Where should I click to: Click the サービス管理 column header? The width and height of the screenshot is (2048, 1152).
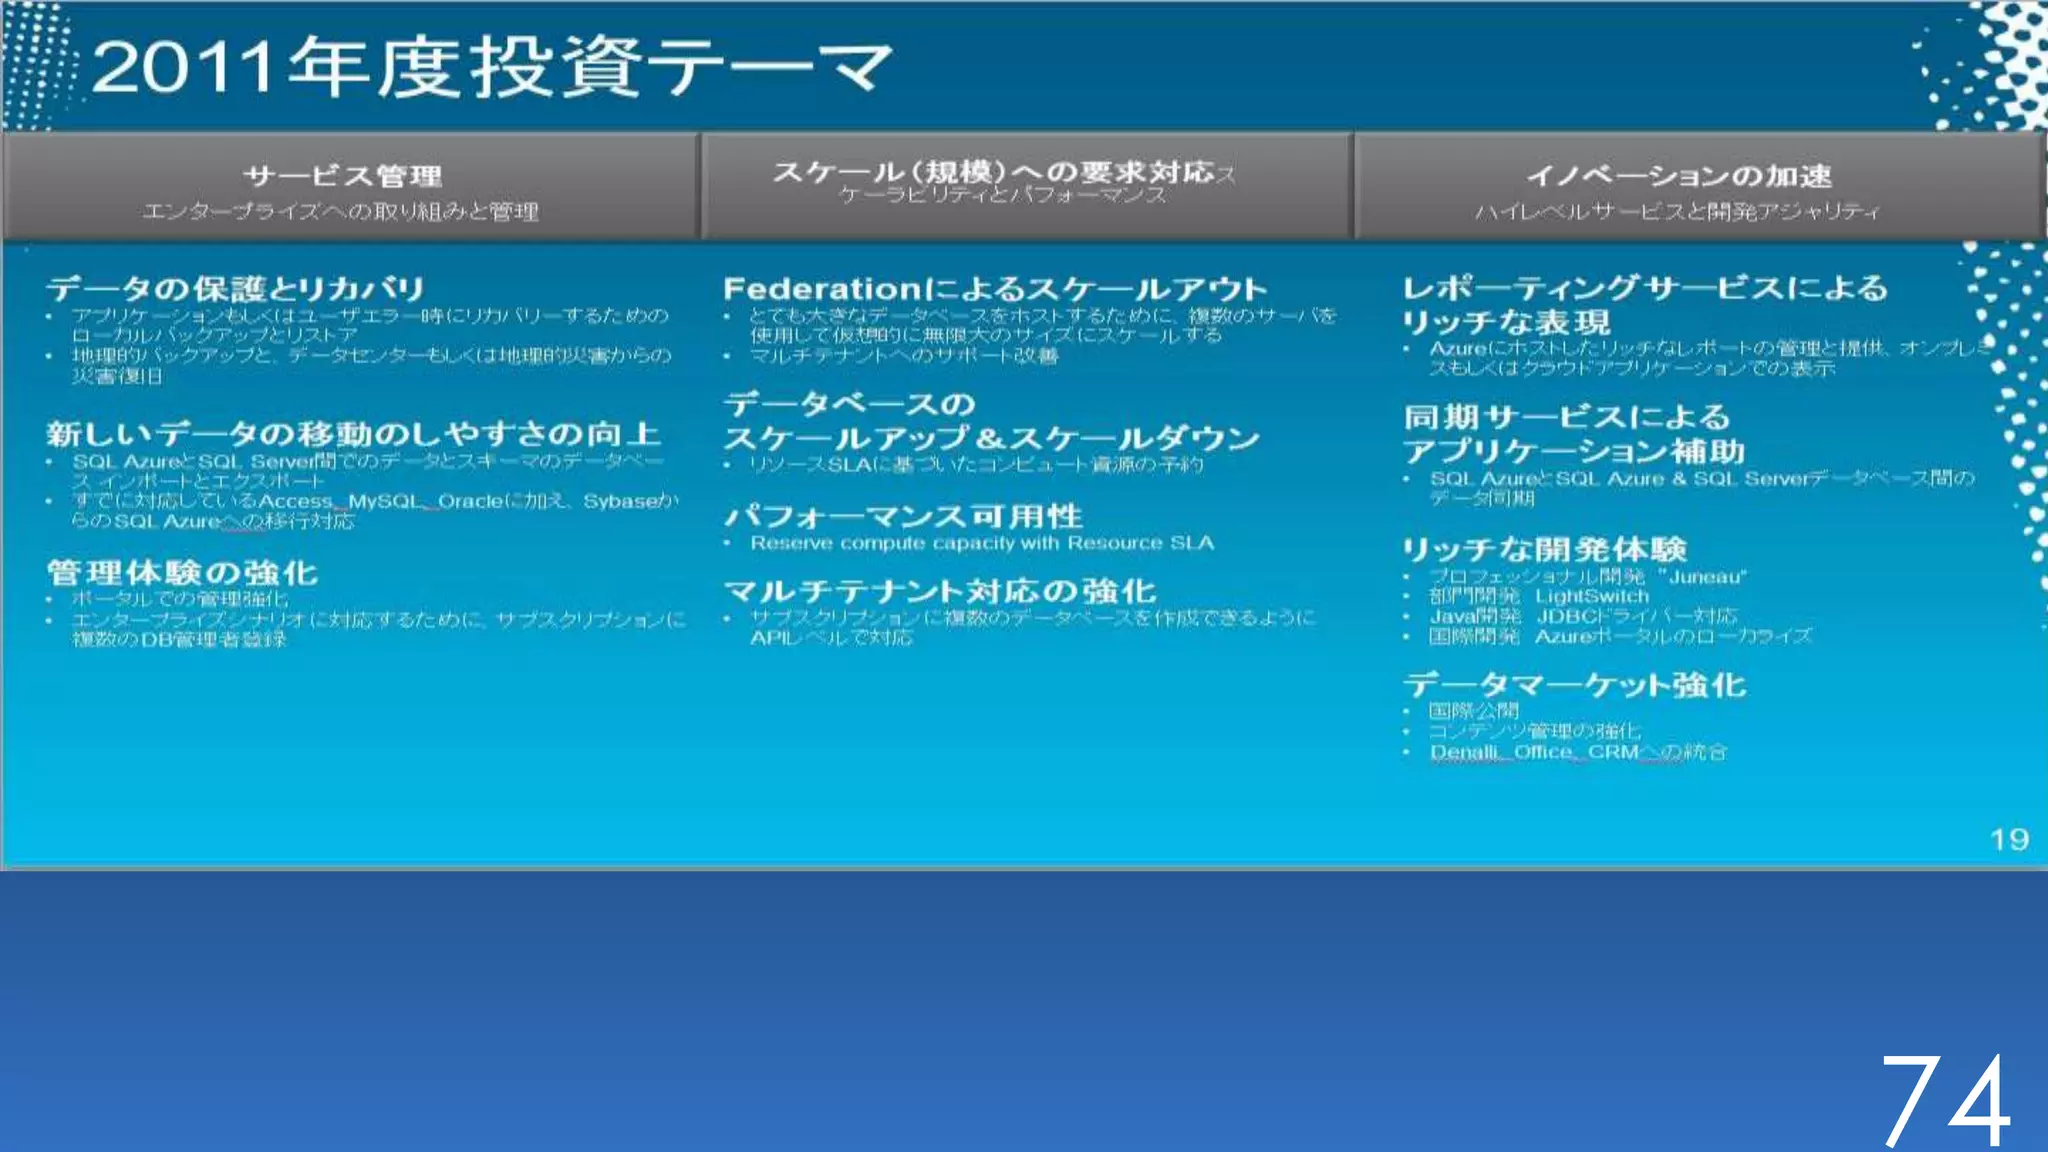(342, 176)
